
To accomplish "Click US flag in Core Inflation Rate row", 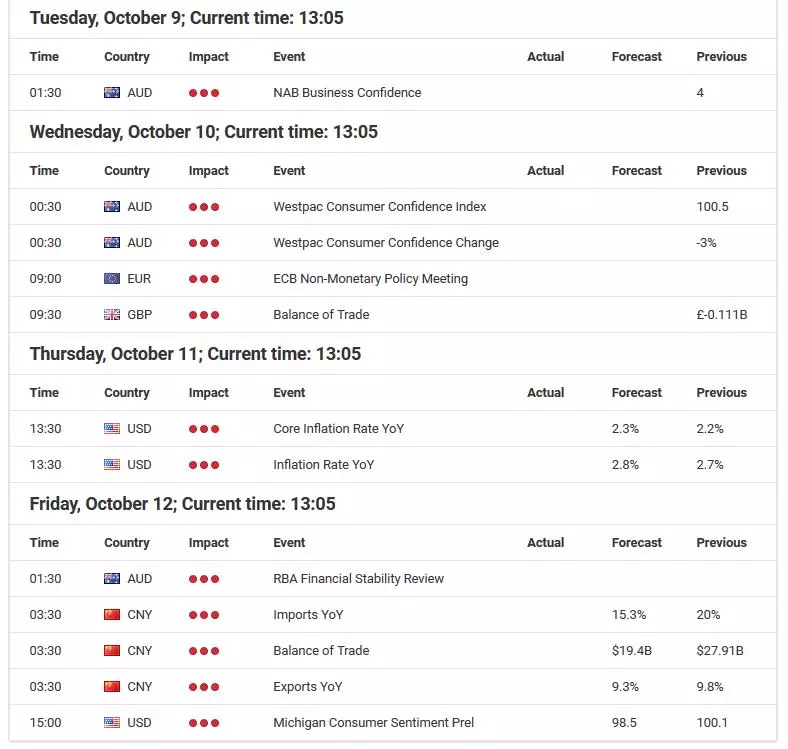I will coord(112,428).
